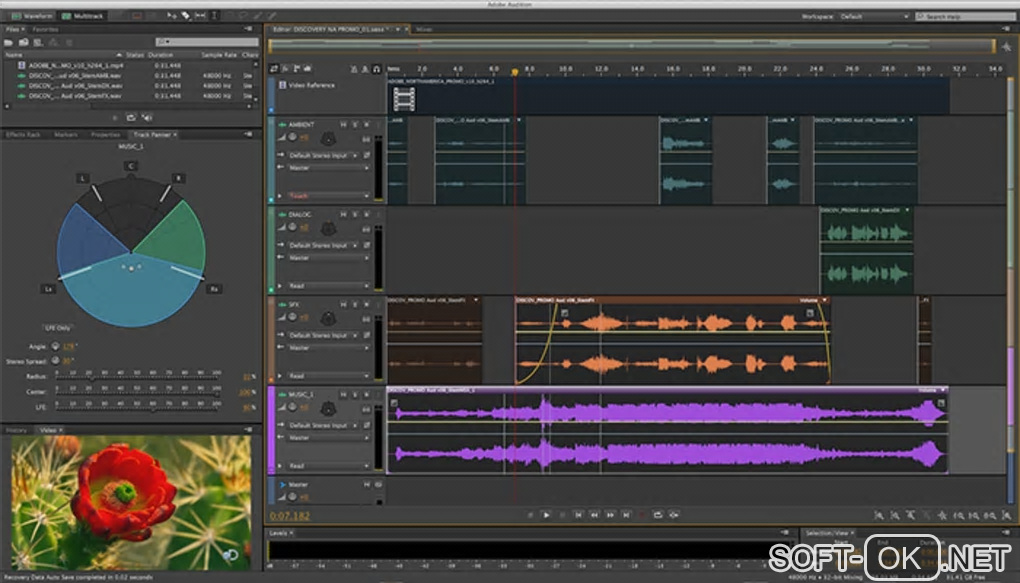Screen dimensions: 1020x583
Task: Click the headphones icon above track headers
Action: 375,69
